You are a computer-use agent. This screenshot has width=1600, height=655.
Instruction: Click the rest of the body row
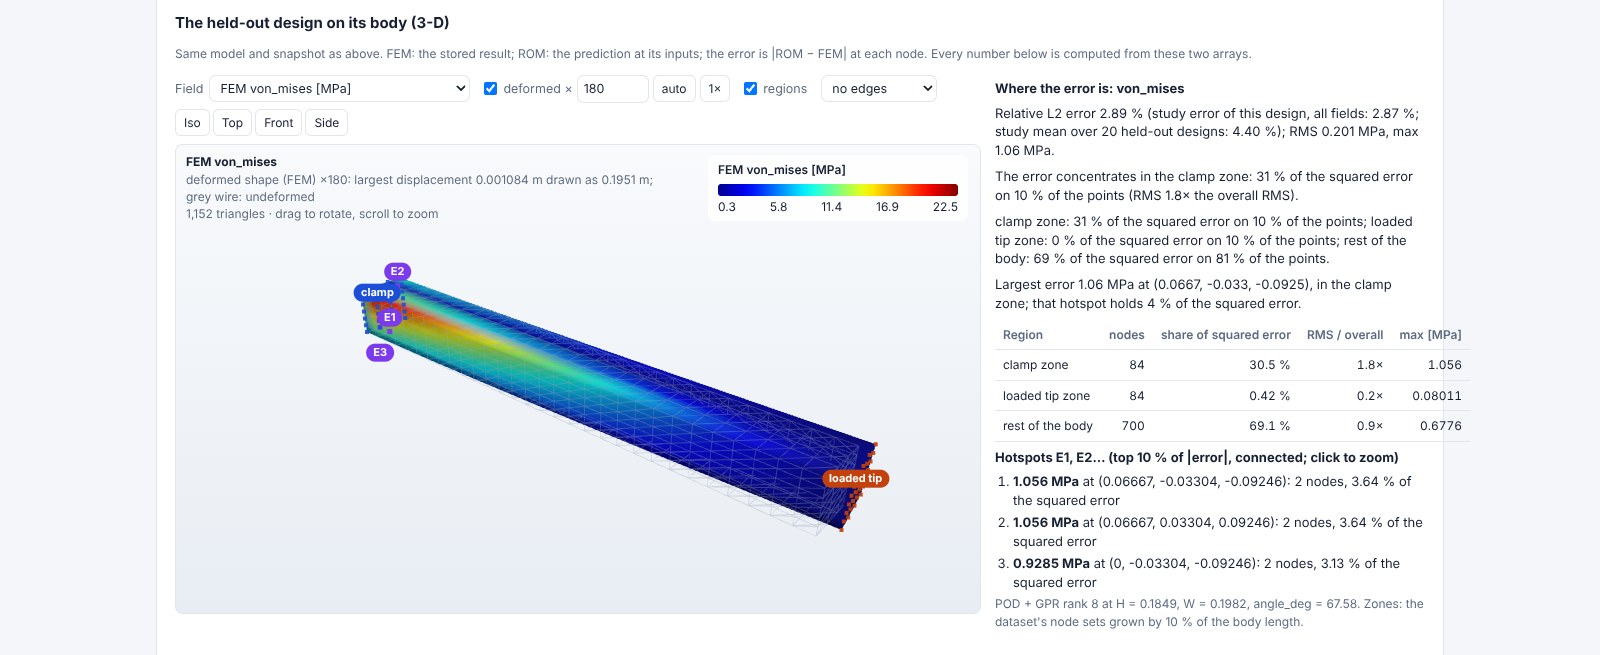[1232, 426]
